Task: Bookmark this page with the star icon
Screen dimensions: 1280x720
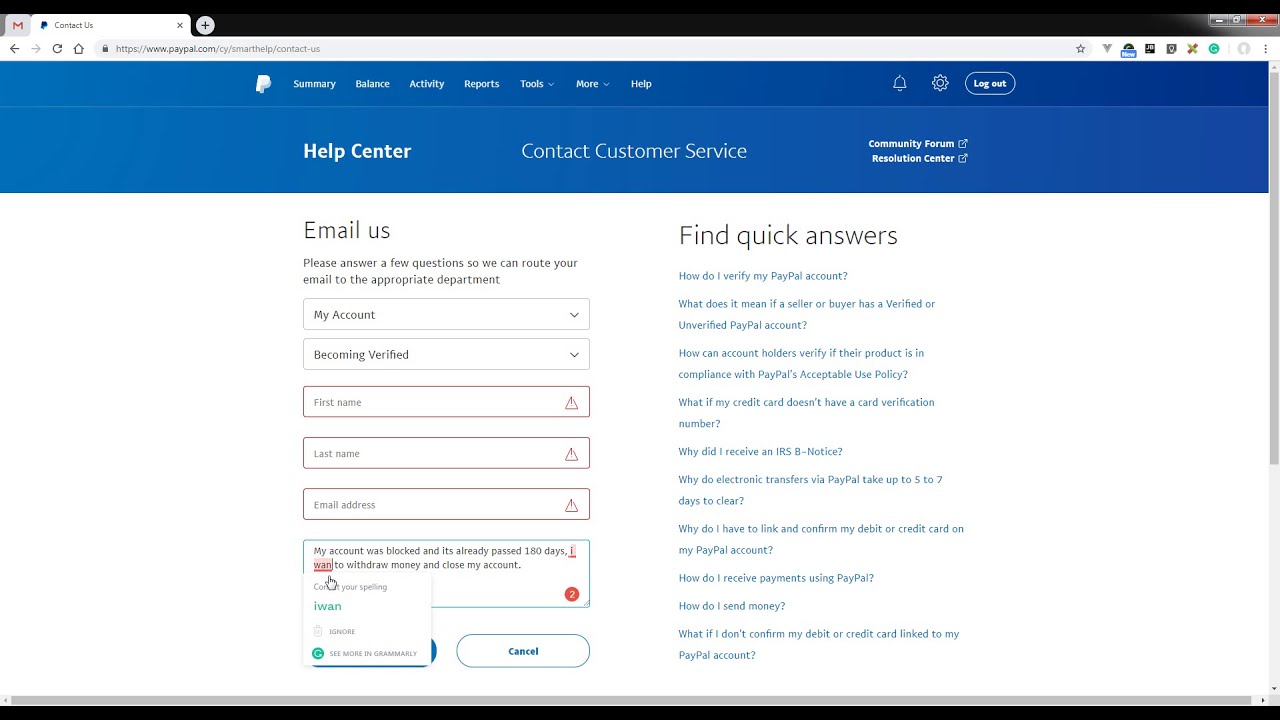Action: point(1081,48)
